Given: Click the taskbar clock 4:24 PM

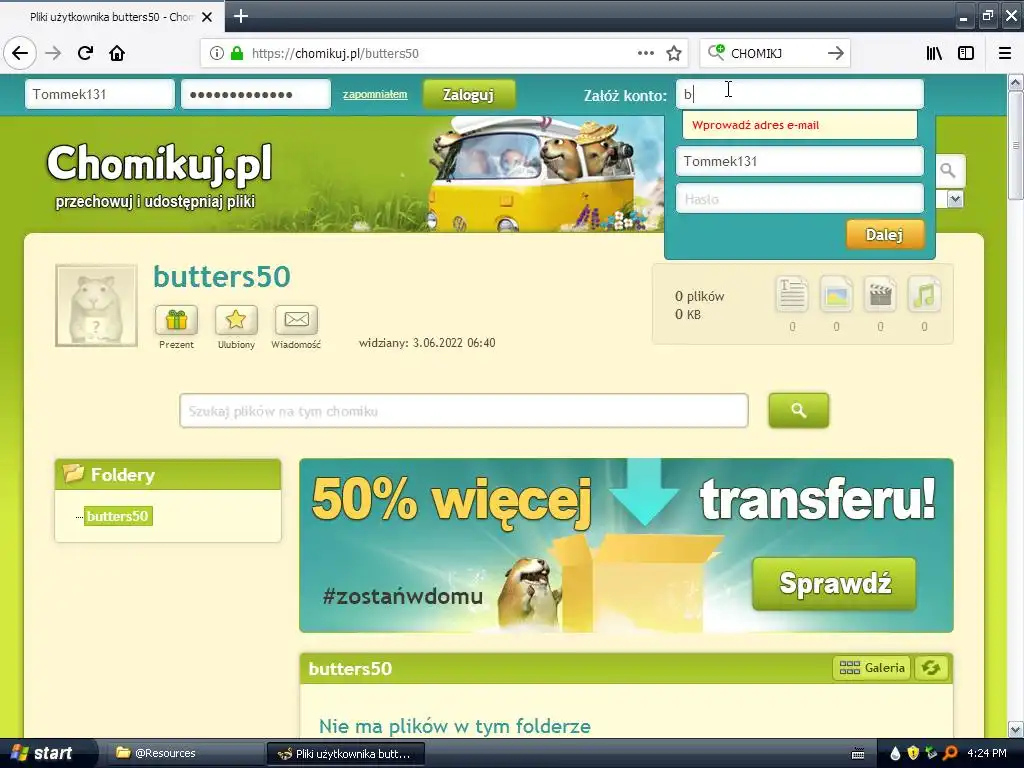Looking at the screenshot, I should point(987,753).
